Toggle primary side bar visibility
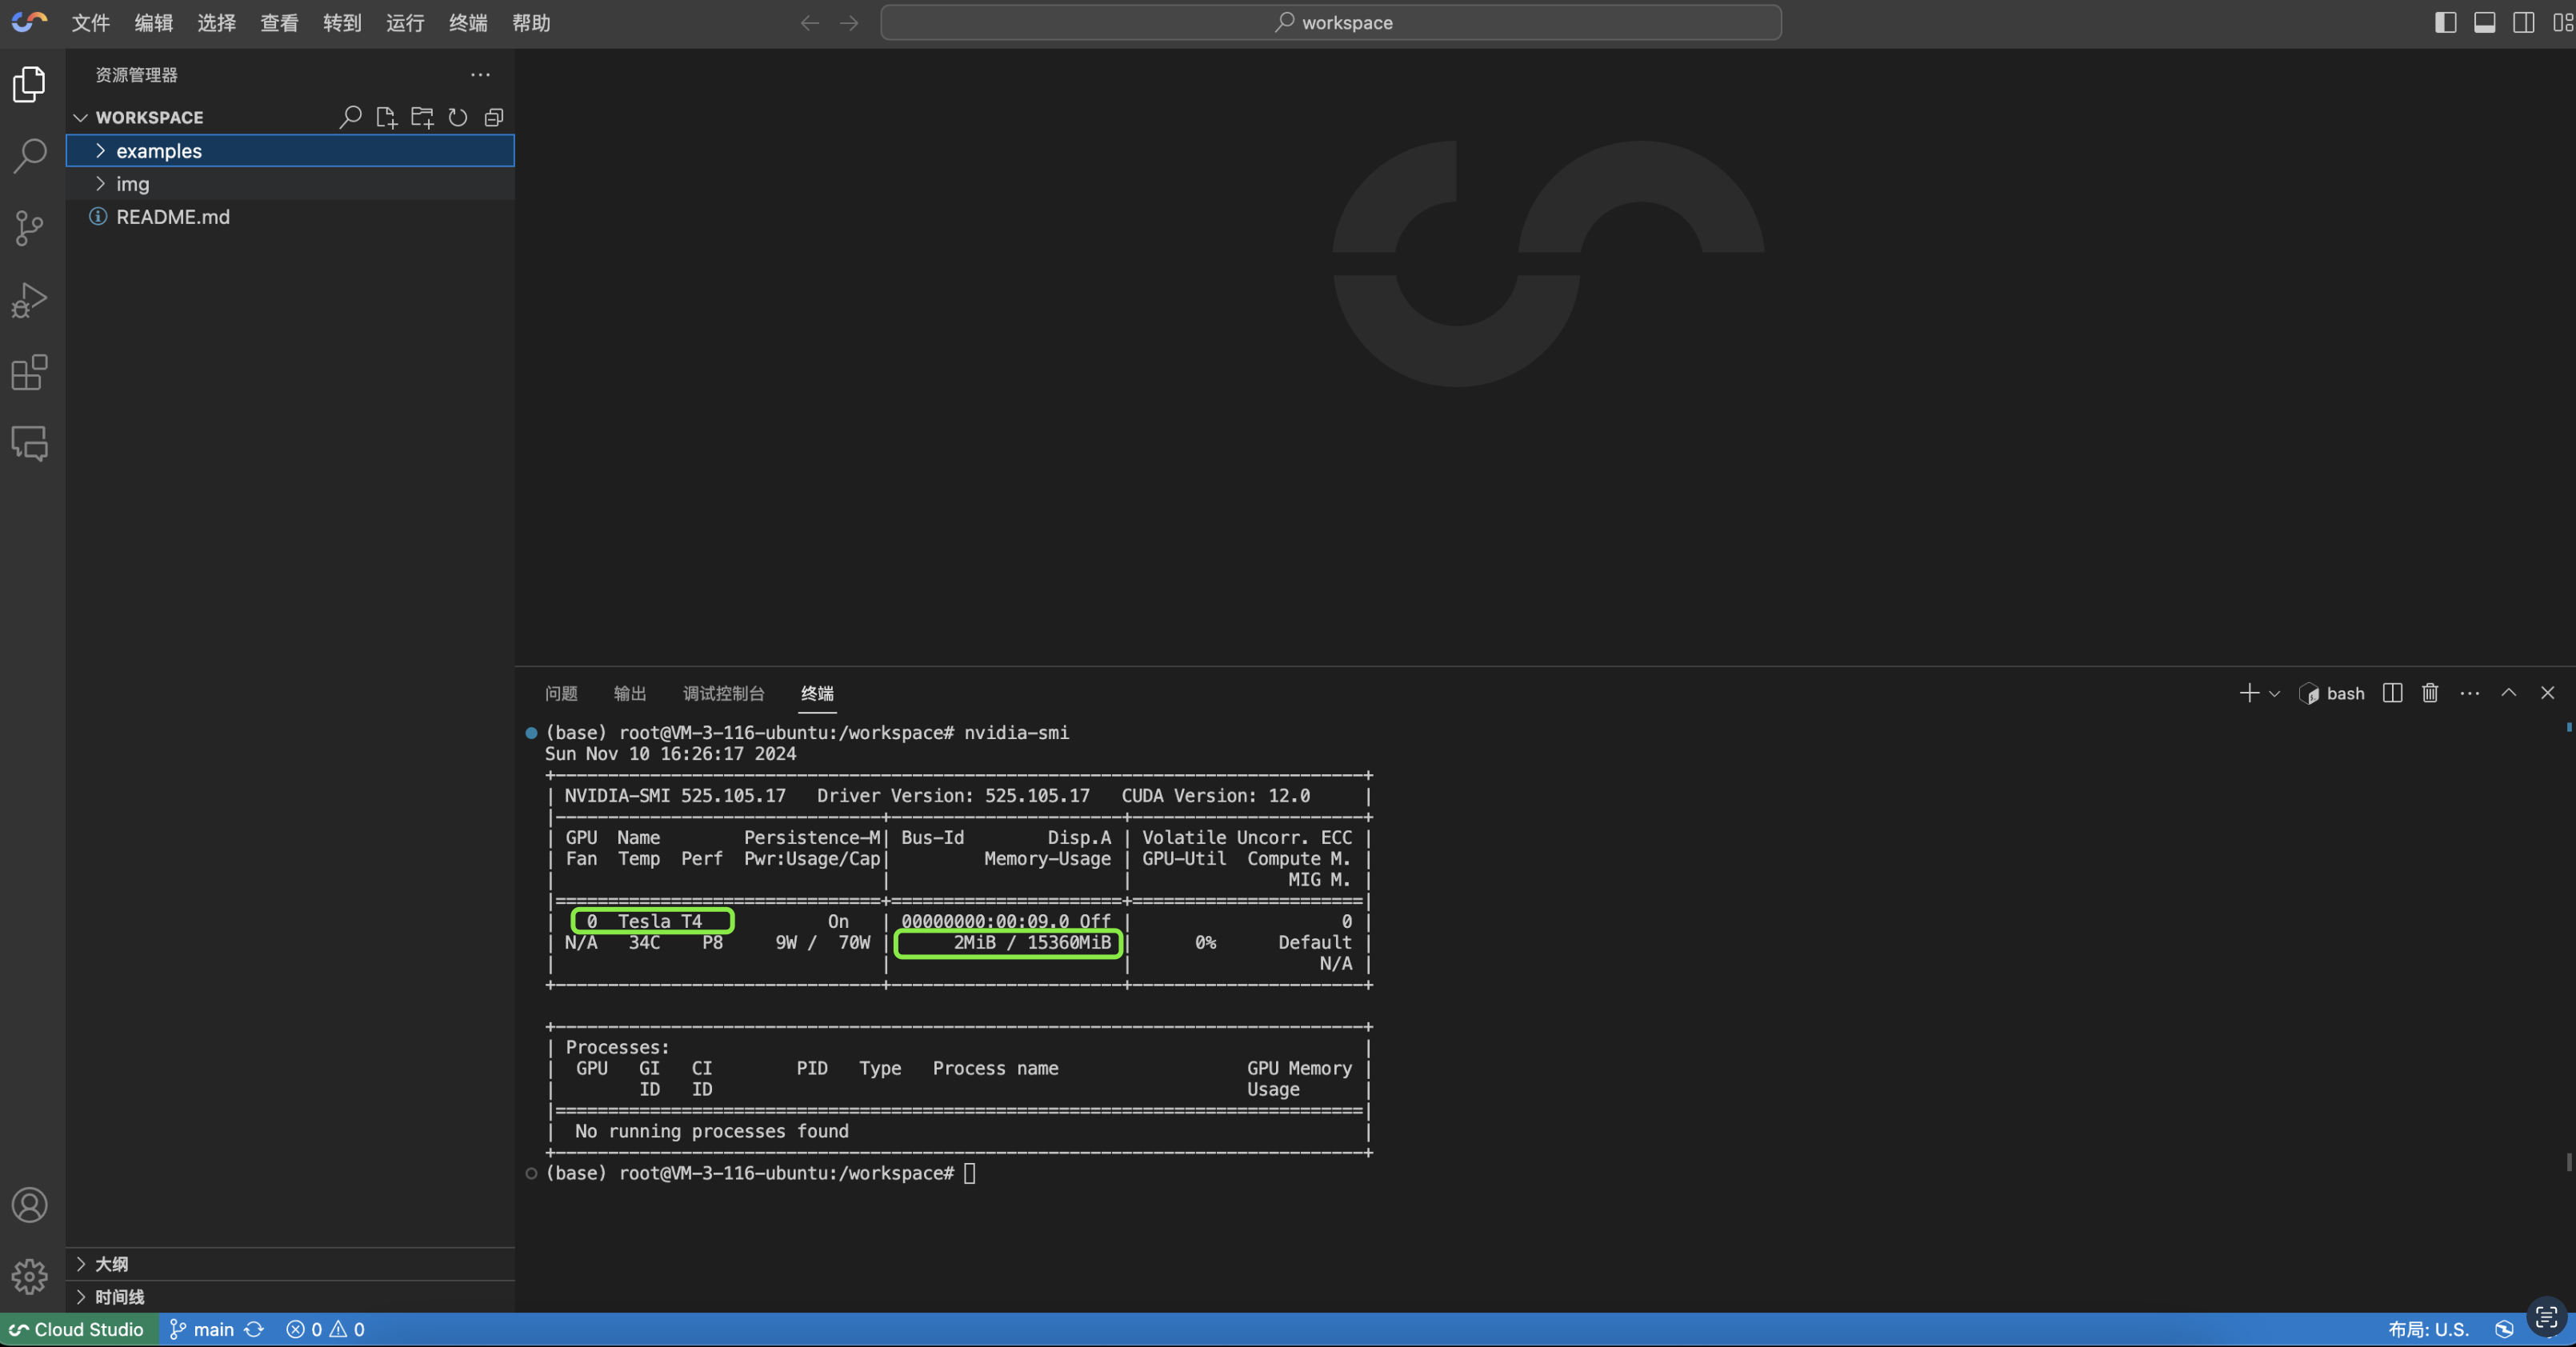 2446,22
